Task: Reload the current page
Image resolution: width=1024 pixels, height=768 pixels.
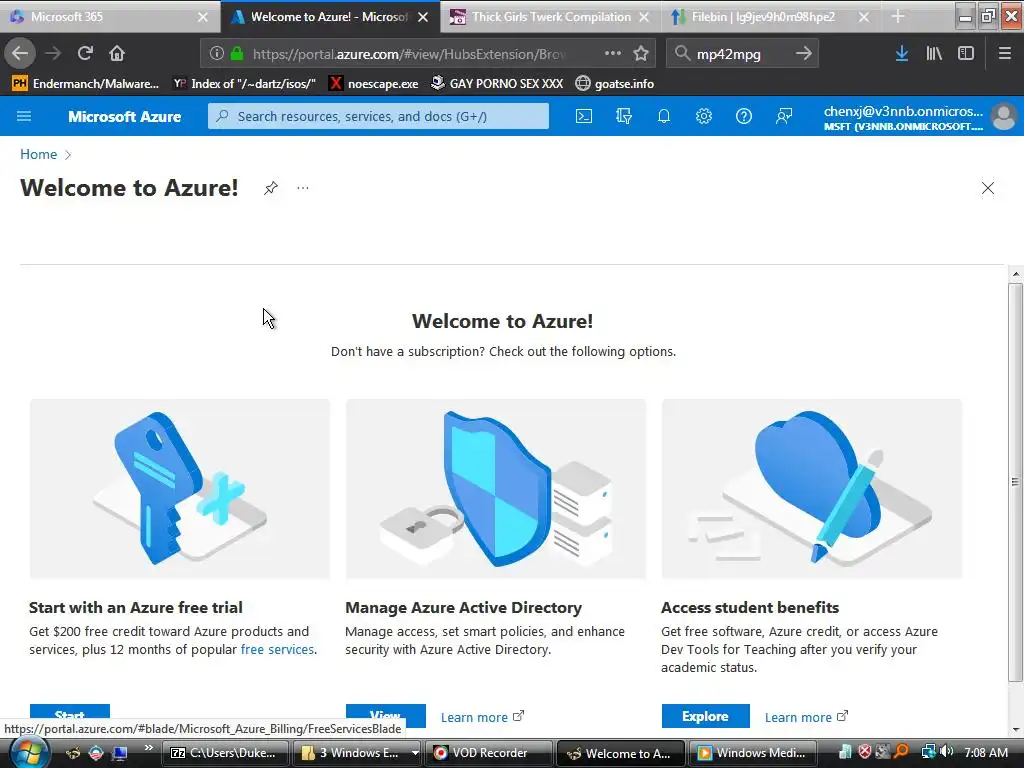Action: 85,53
